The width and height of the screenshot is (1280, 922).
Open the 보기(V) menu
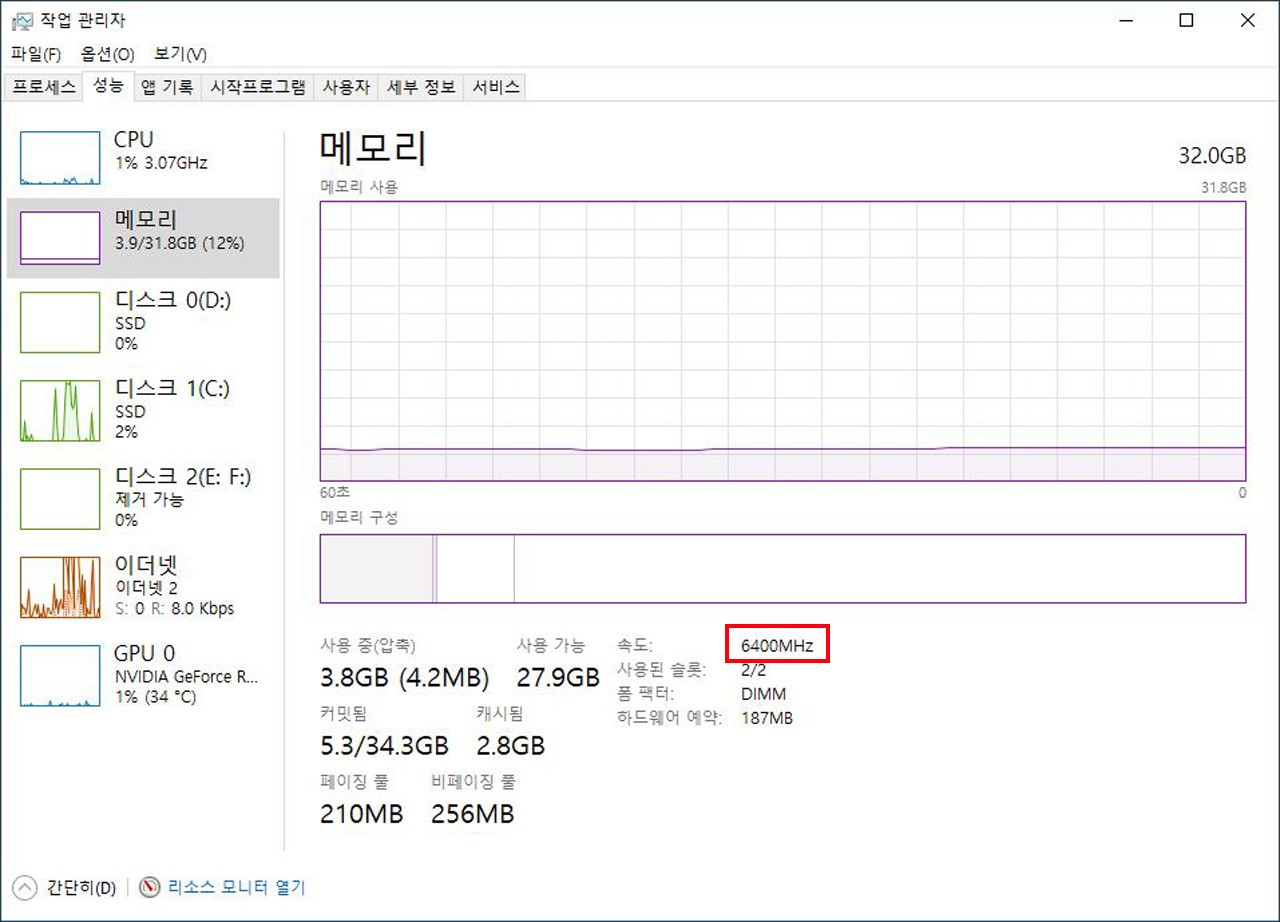tap(180, 54)
